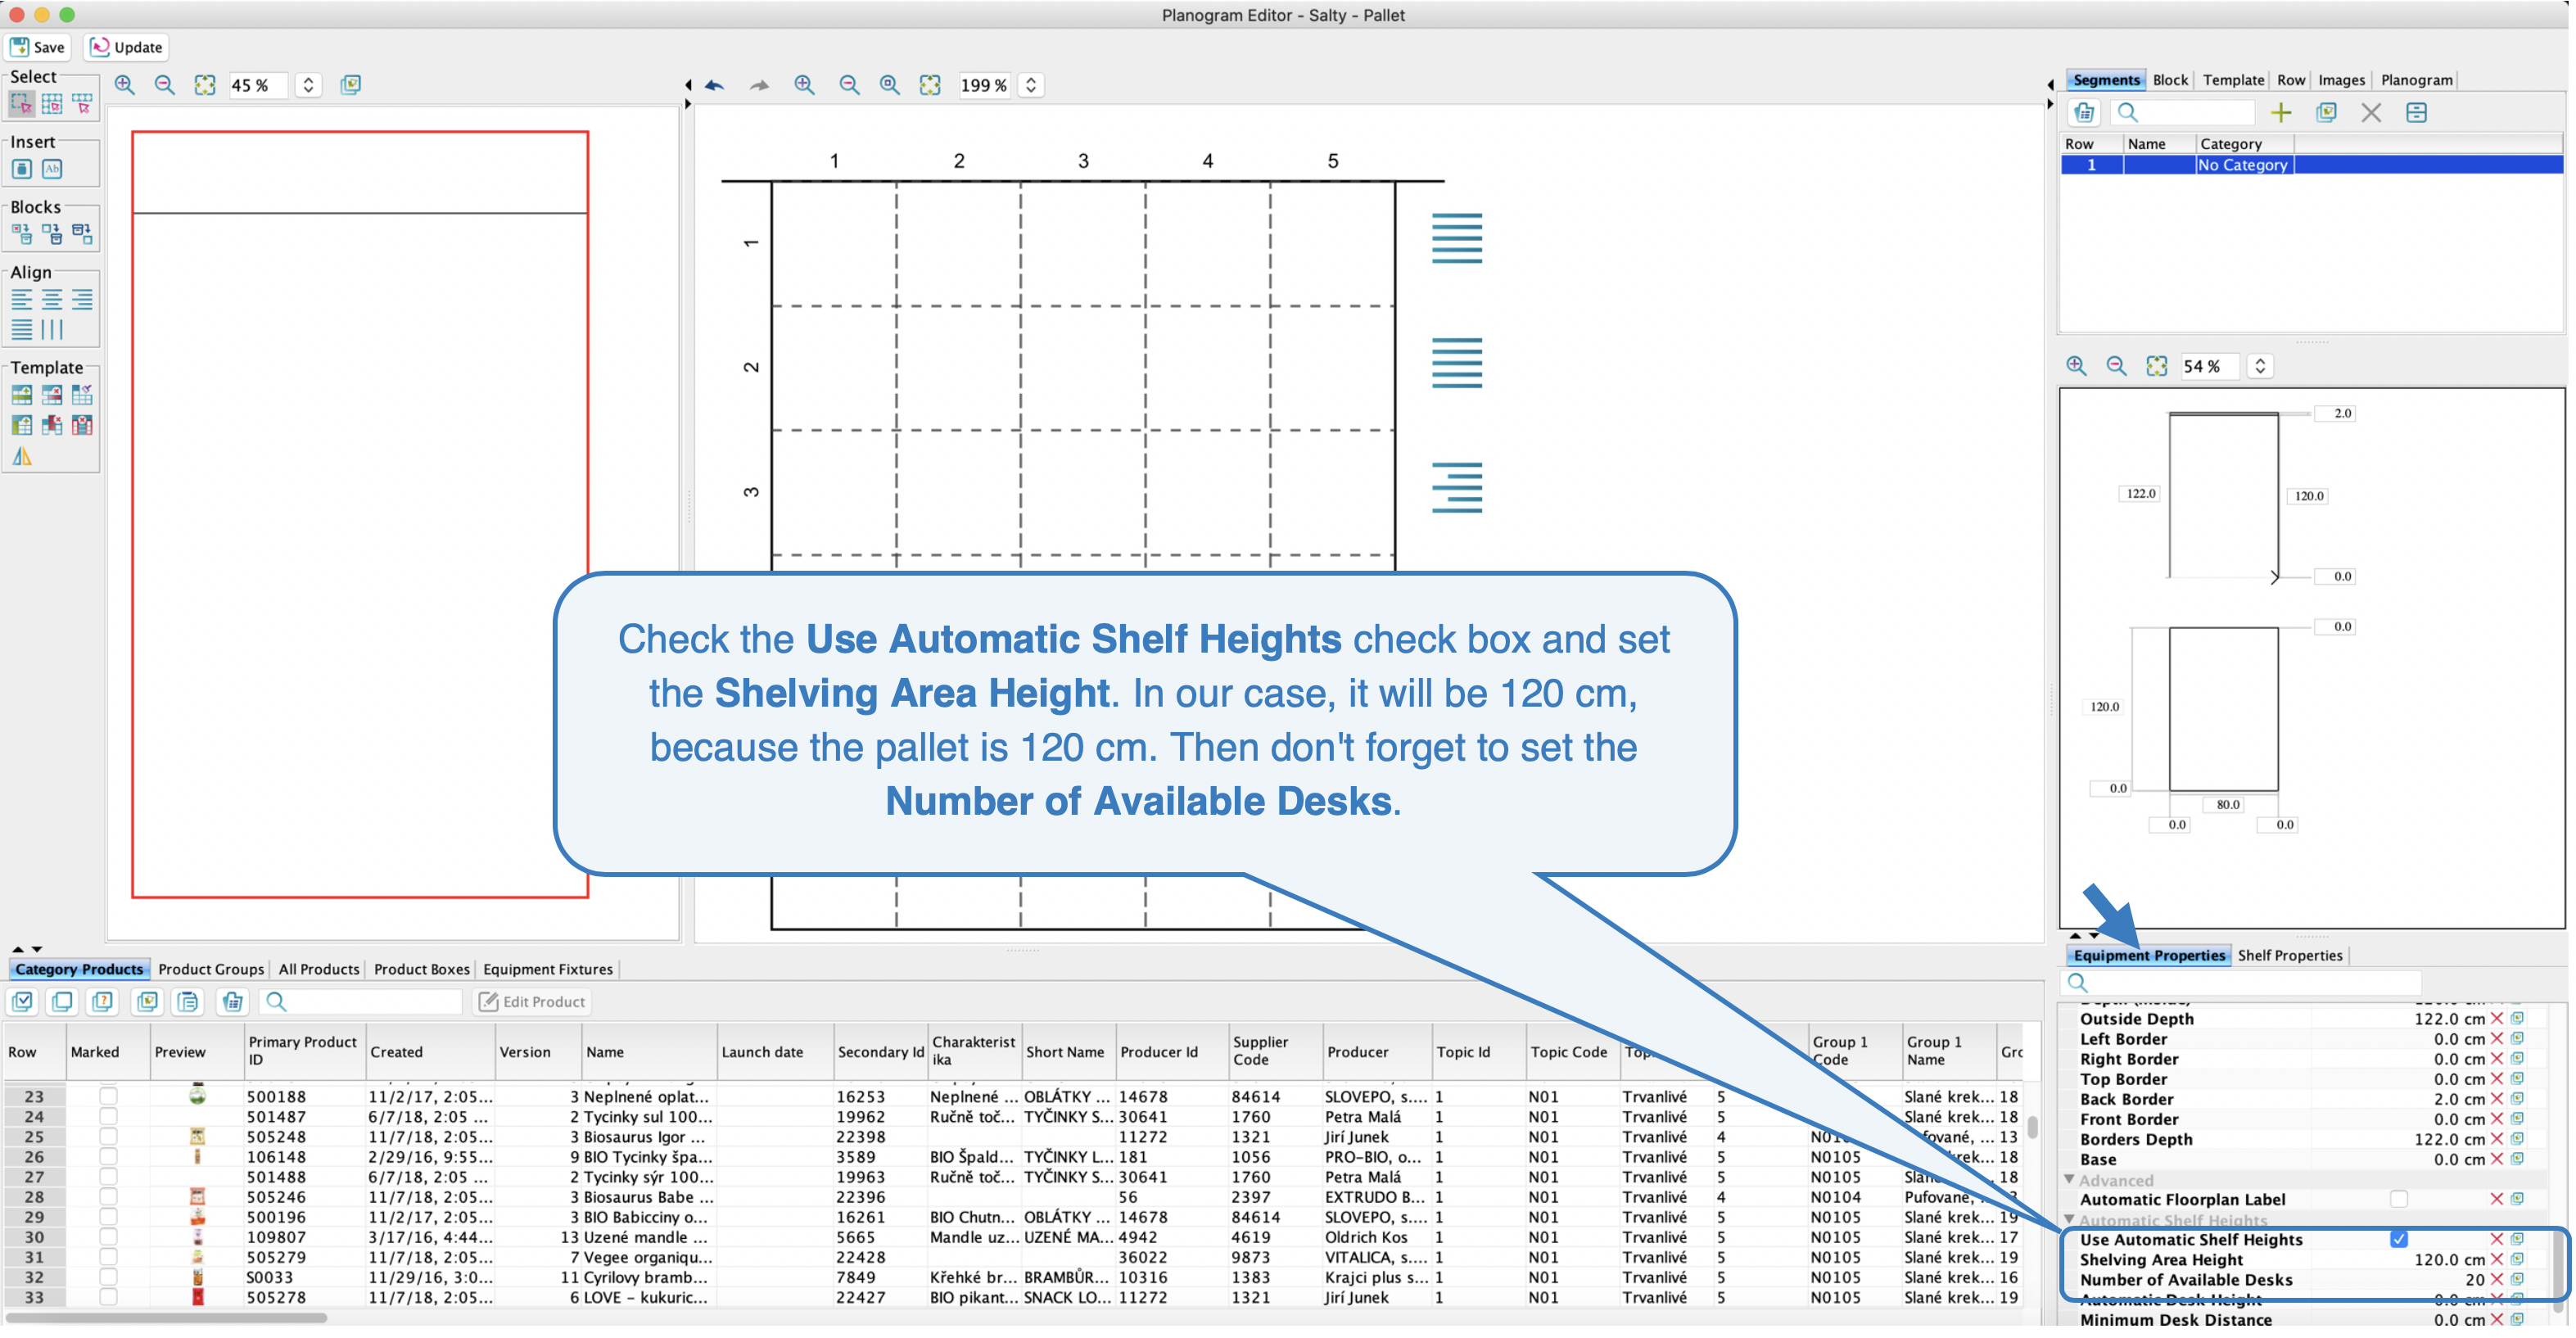Click the Insert product icon
Viewport: 2576px width, 1338px height.
tap(22, 169)
